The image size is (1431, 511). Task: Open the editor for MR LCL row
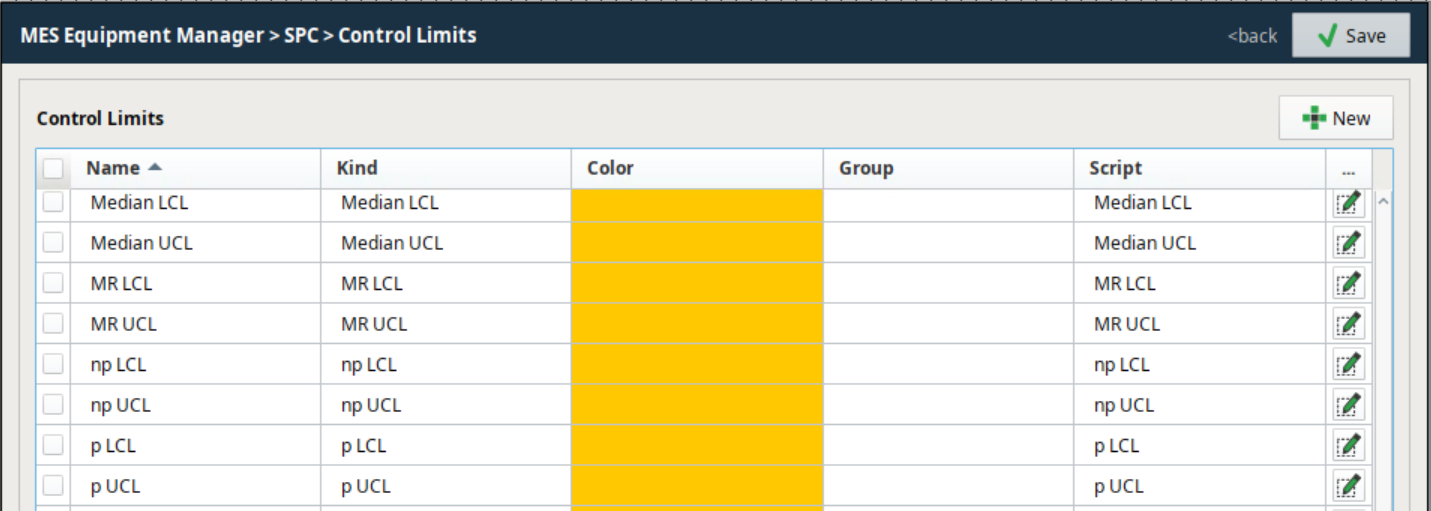(x=1348, y=284)
